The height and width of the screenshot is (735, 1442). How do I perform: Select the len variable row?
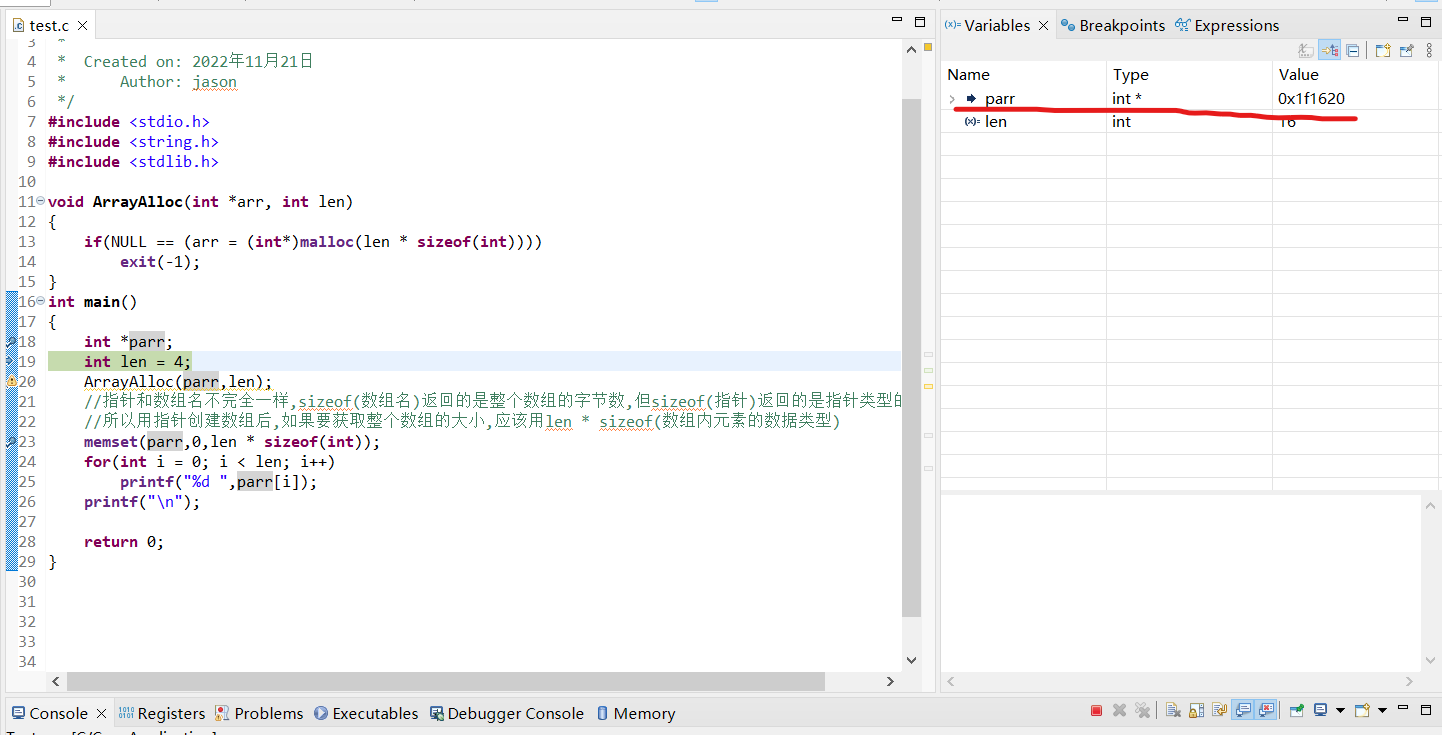click(x=1190, y=121)
